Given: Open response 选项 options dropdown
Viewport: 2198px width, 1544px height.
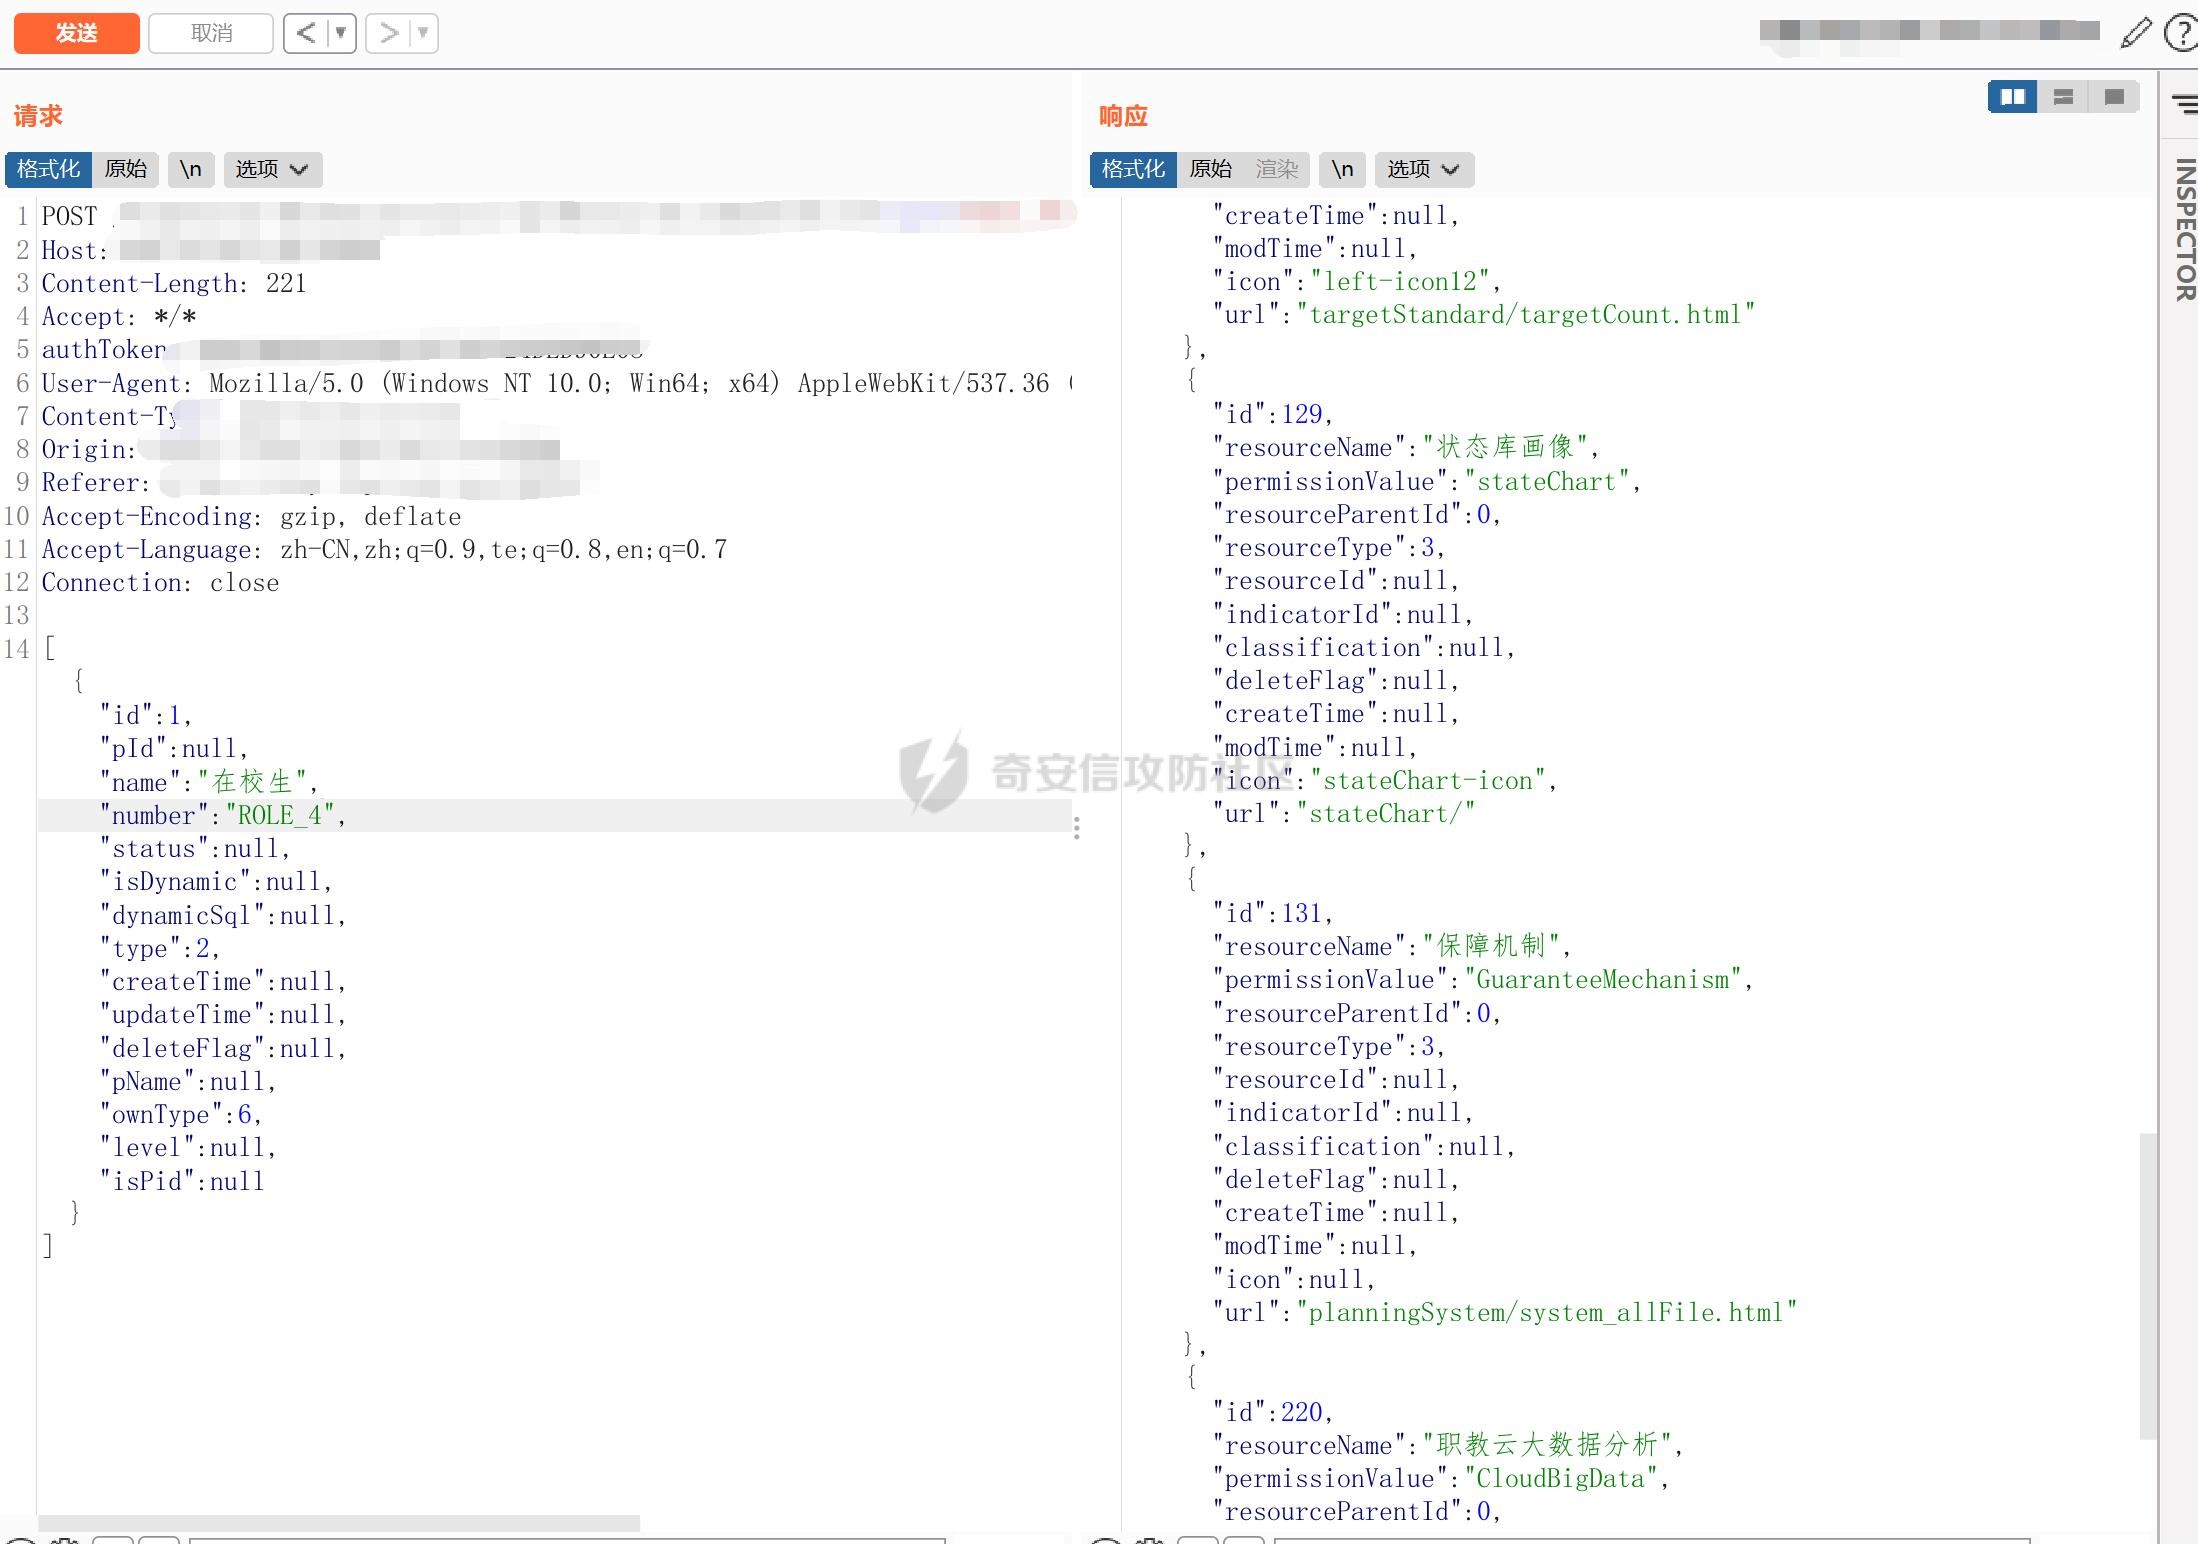Looking at the screenshot, I should 1423,169.
